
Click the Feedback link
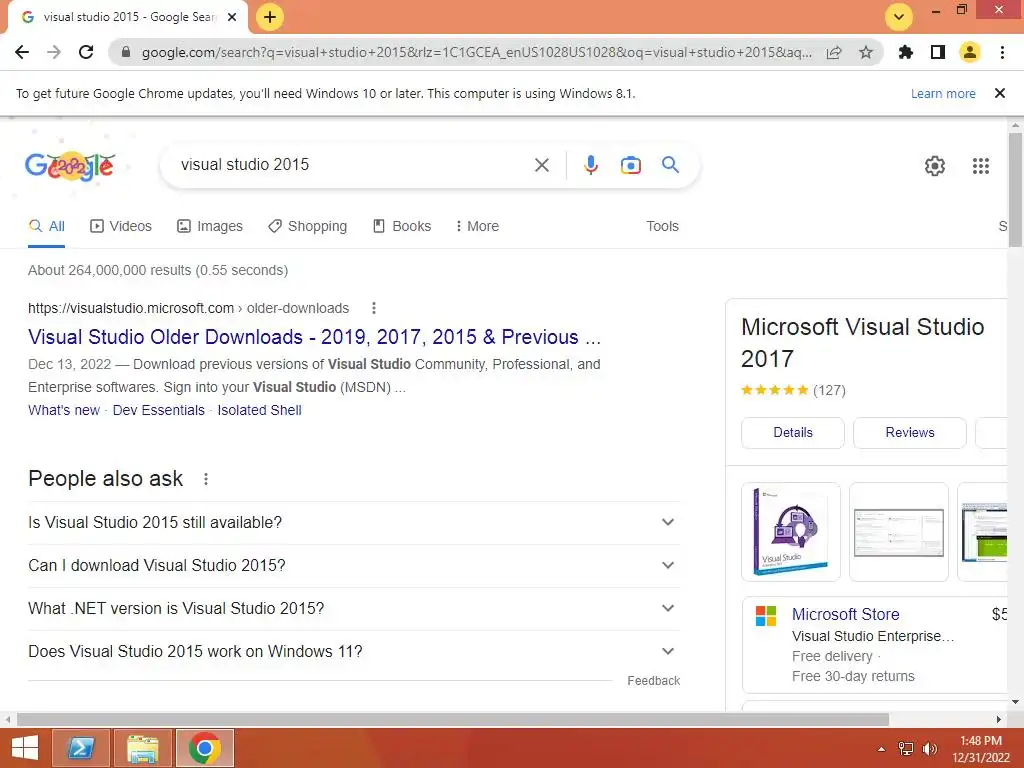[x=654, y=680]
